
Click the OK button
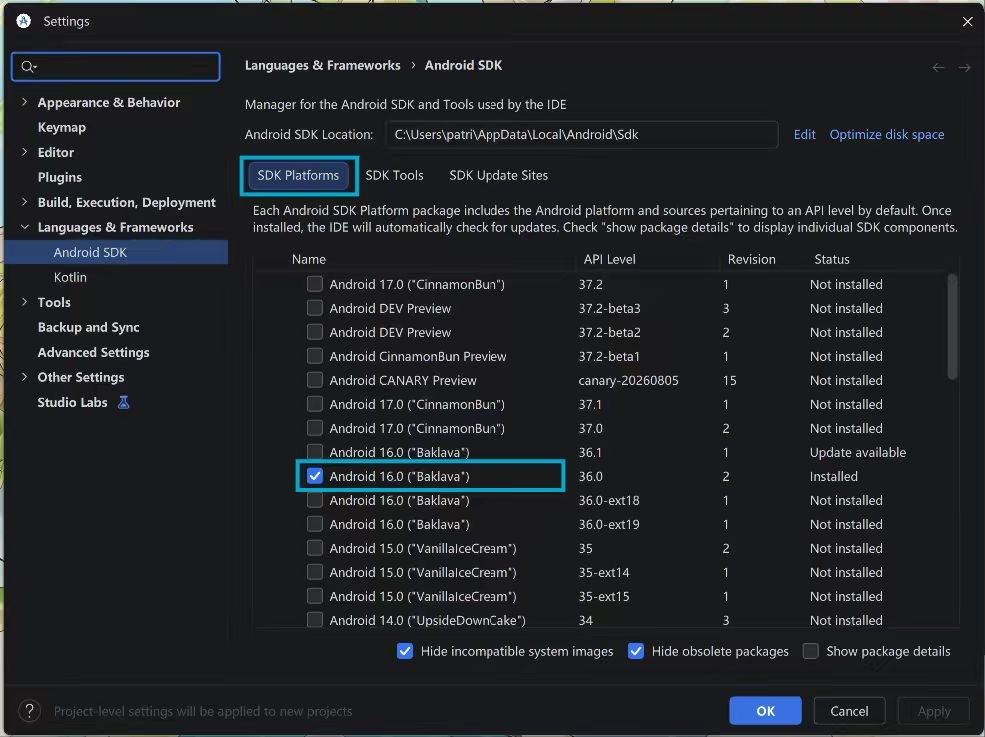click(765, 711)
